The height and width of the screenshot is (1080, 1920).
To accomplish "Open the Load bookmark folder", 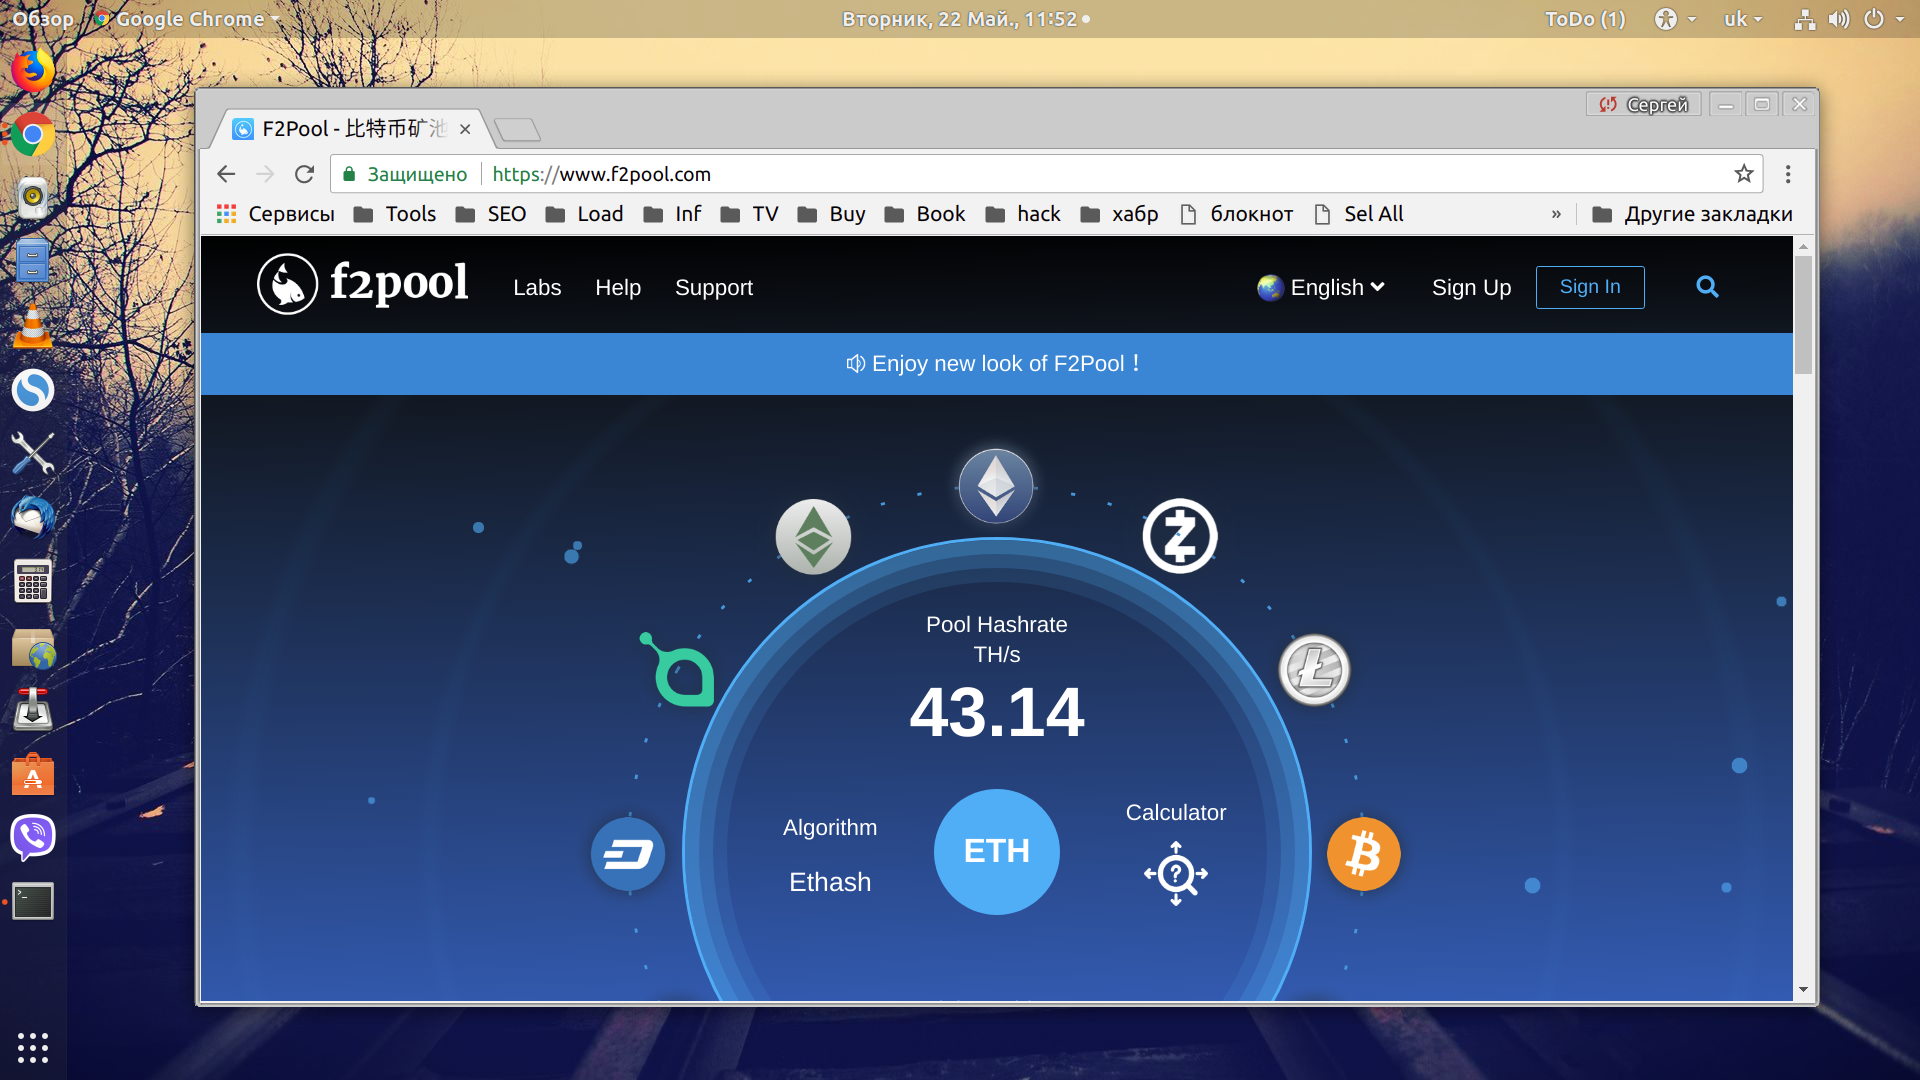I will [x=584, y=214].
